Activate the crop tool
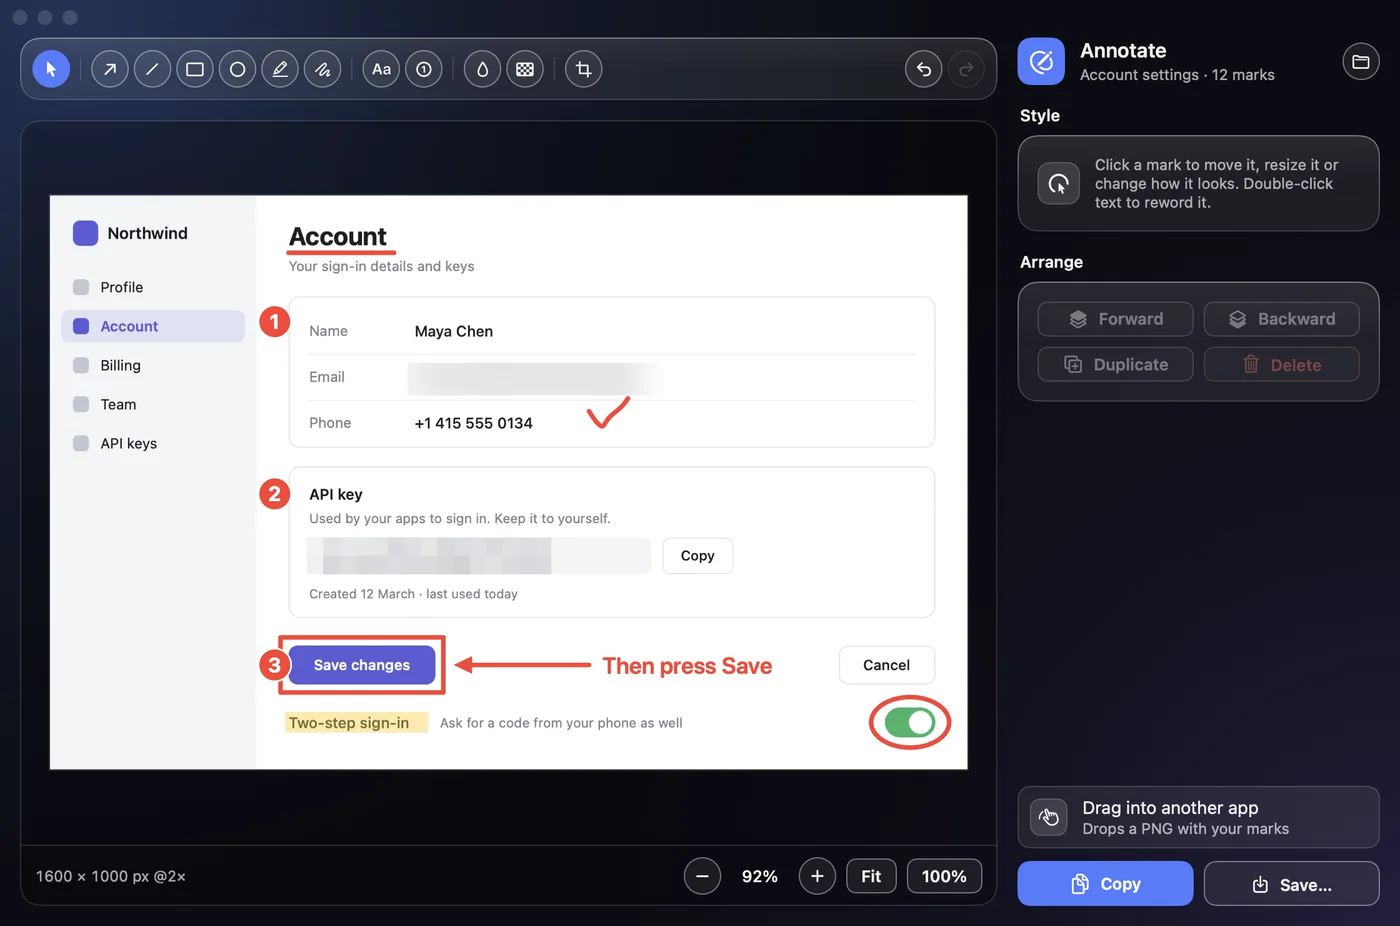1400x926 pixels. pyautogui.click(x=584, y=69)
